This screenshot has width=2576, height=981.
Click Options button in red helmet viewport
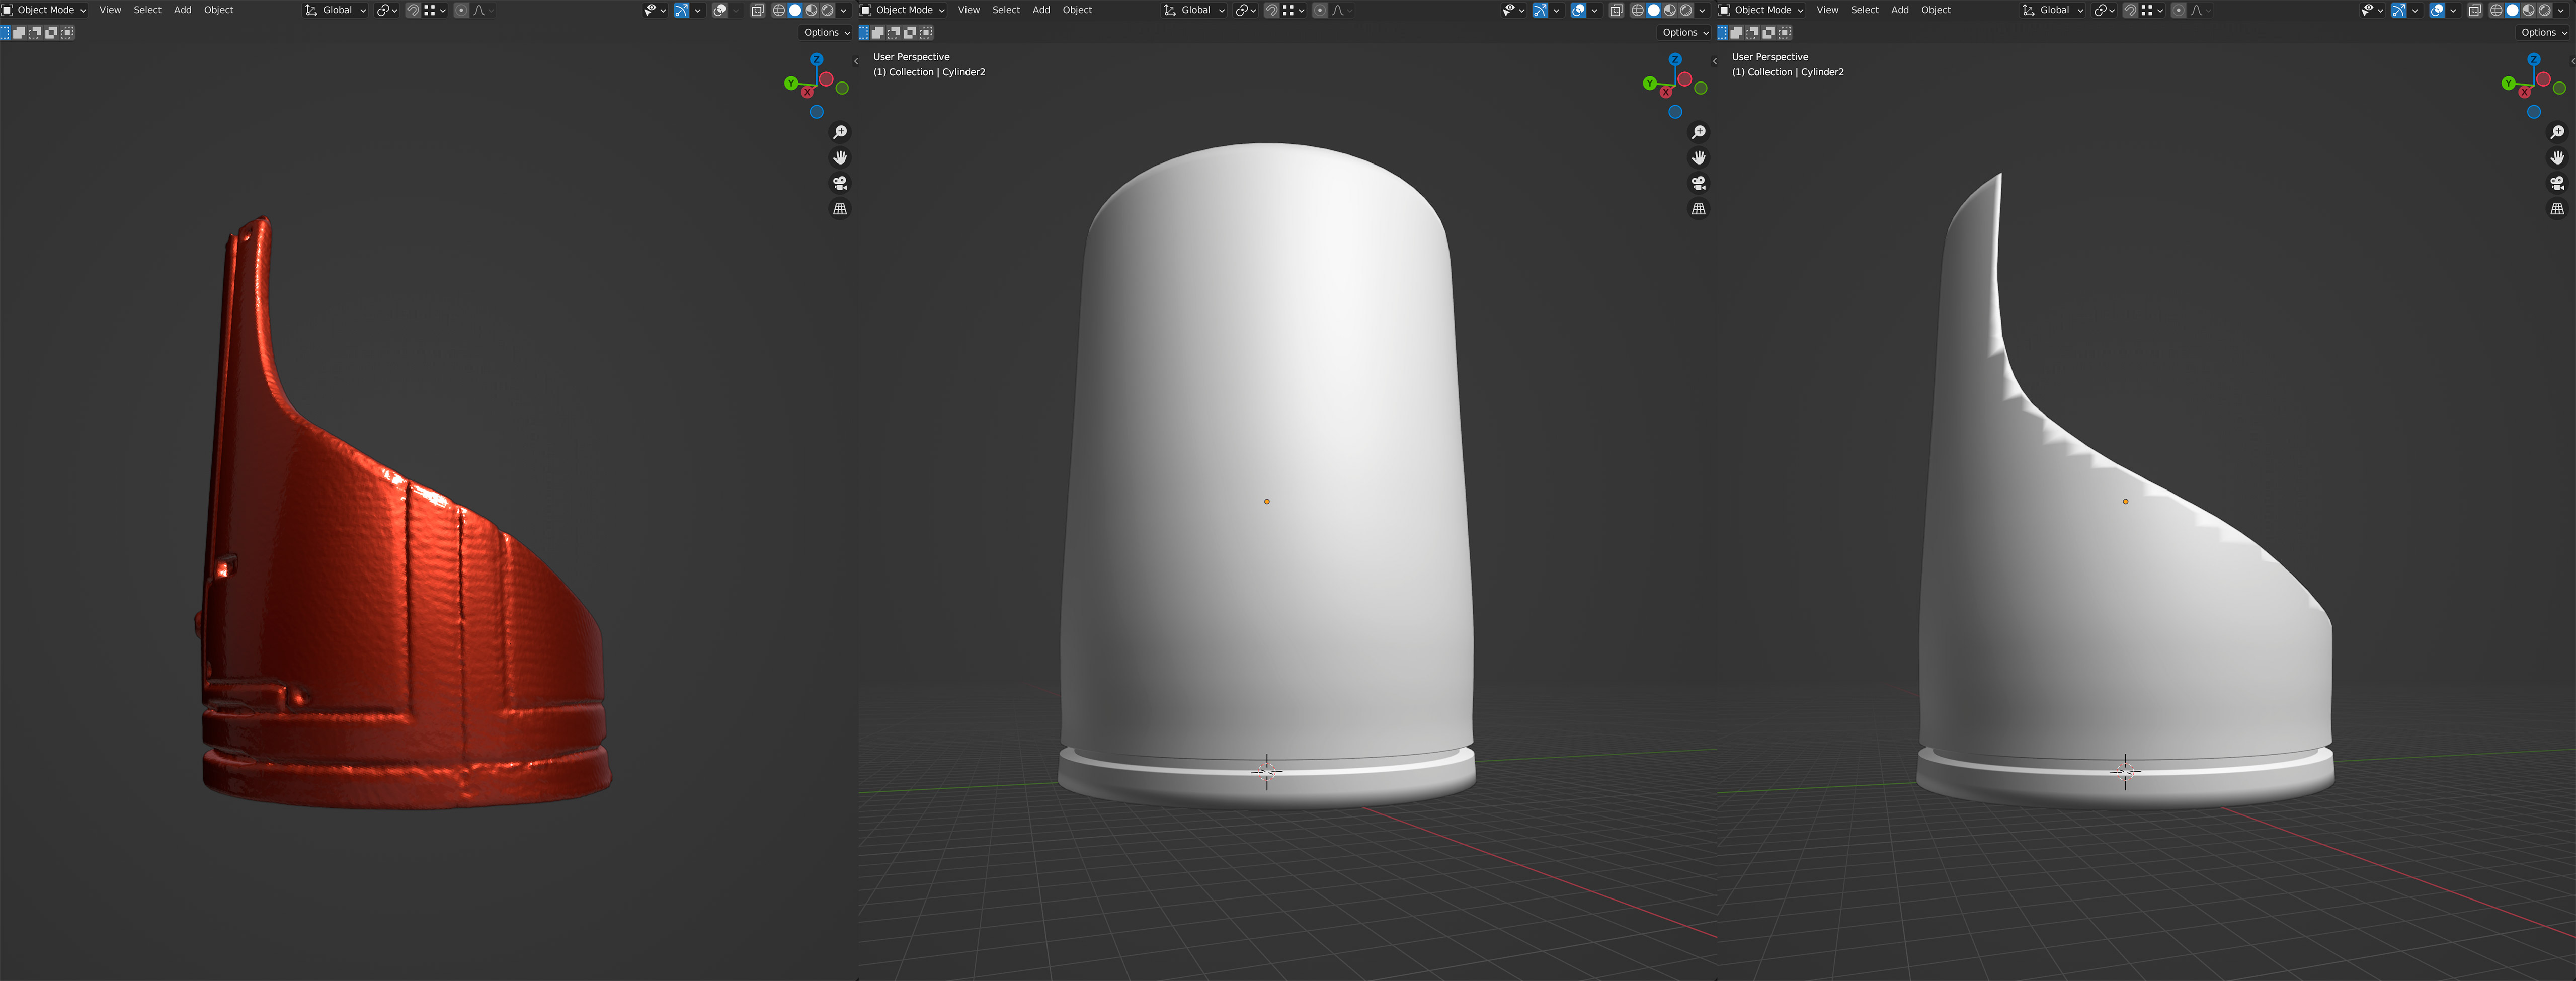pos(826,32)
